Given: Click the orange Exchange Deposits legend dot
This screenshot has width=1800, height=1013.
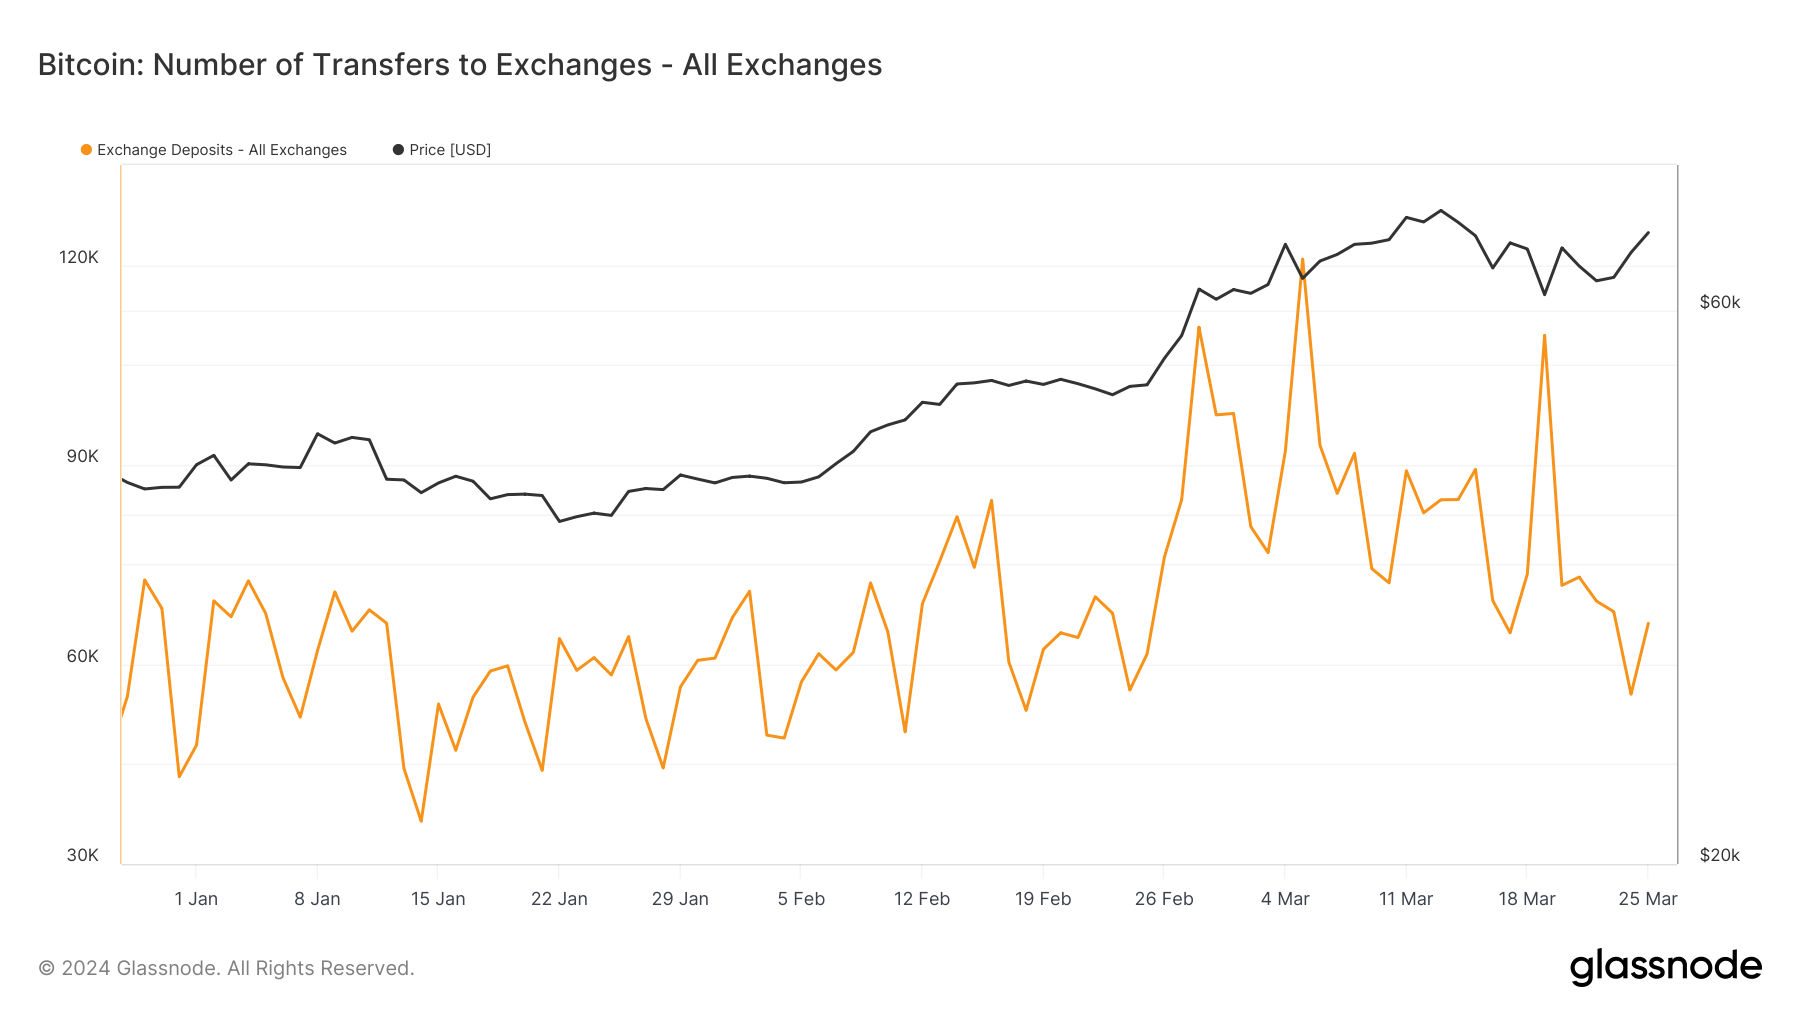Looking at the screenshot, I should point(87,150).
